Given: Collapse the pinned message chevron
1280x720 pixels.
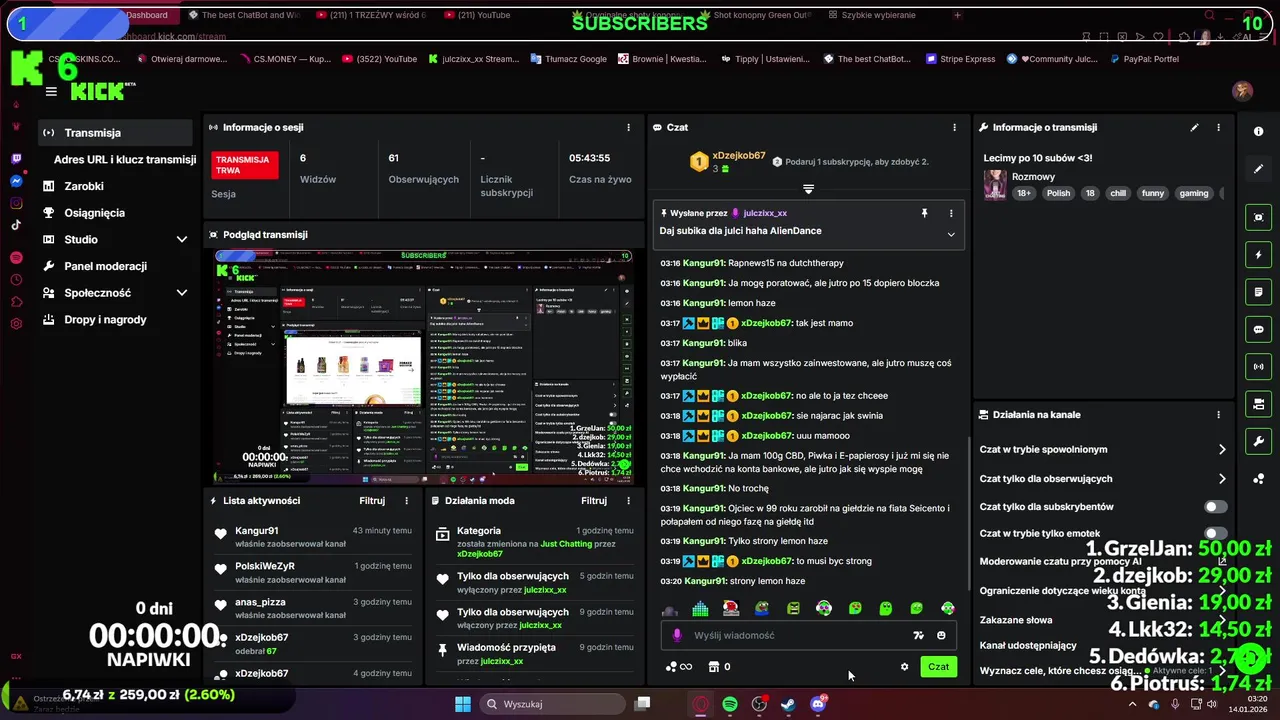Looking at the screenshot, I should pyautogui.click(x=950, y=234).
